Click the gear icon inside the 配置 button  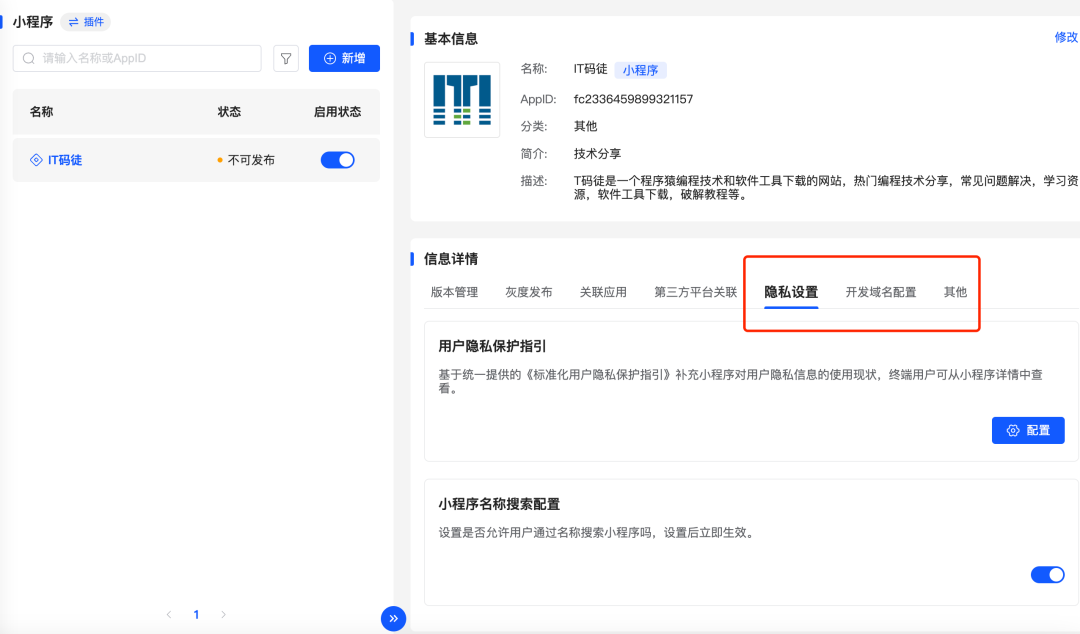pos(1010,430)
